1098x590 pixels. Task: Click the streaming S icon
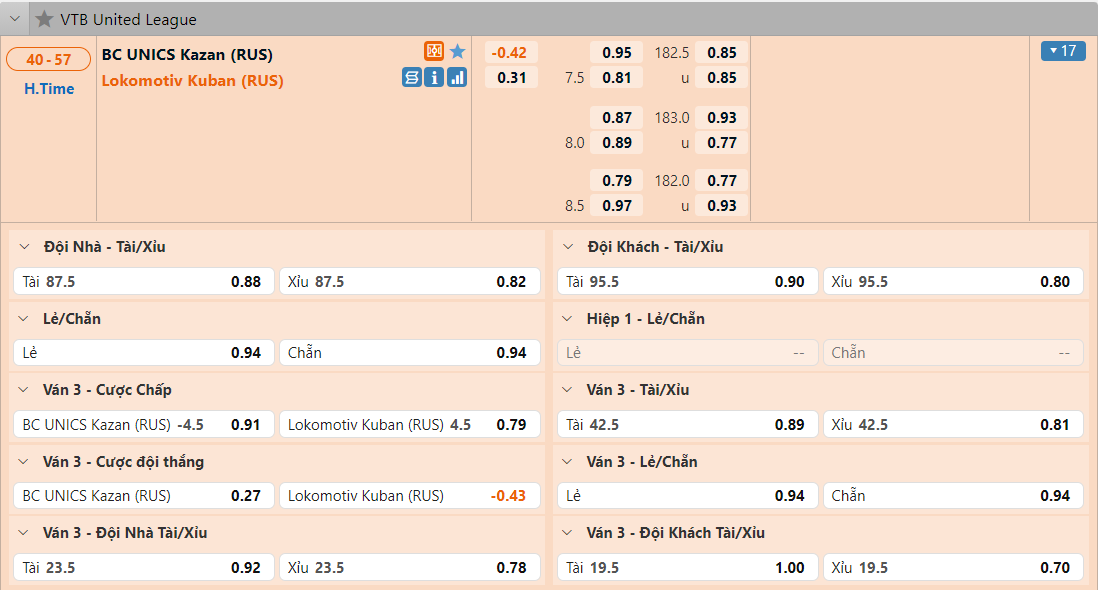[x=412, y=78]
